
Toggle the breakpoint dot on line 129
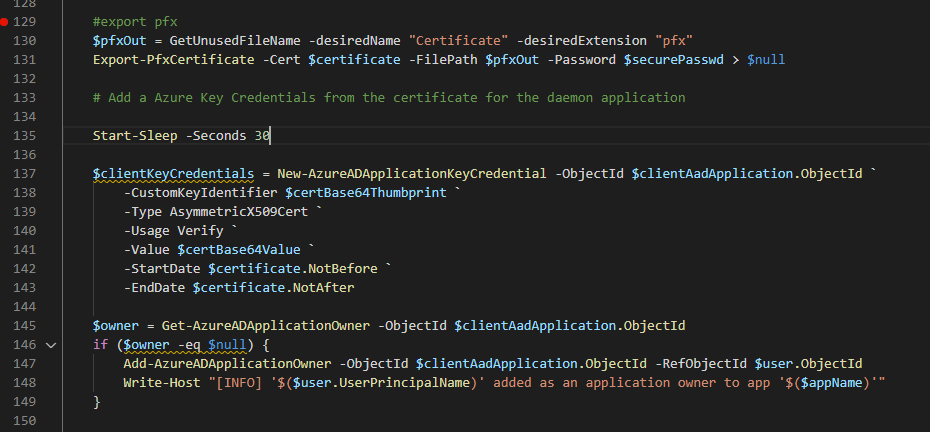click(x=5, y=22)
